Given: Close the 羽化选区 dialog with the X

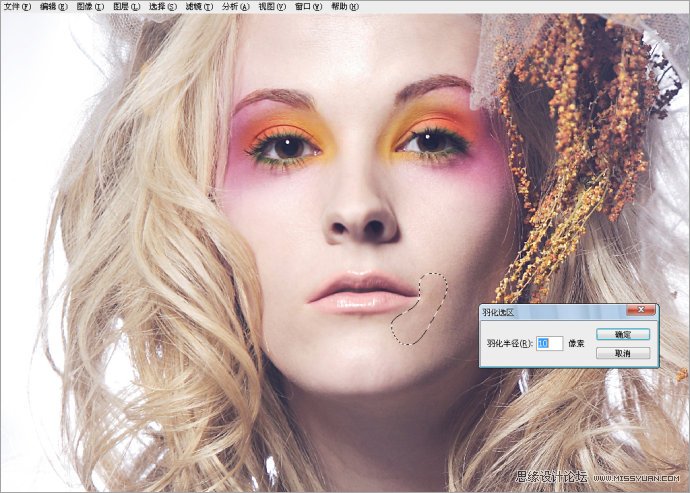Looking at the screenshot, I should click(x=641, y=311).
